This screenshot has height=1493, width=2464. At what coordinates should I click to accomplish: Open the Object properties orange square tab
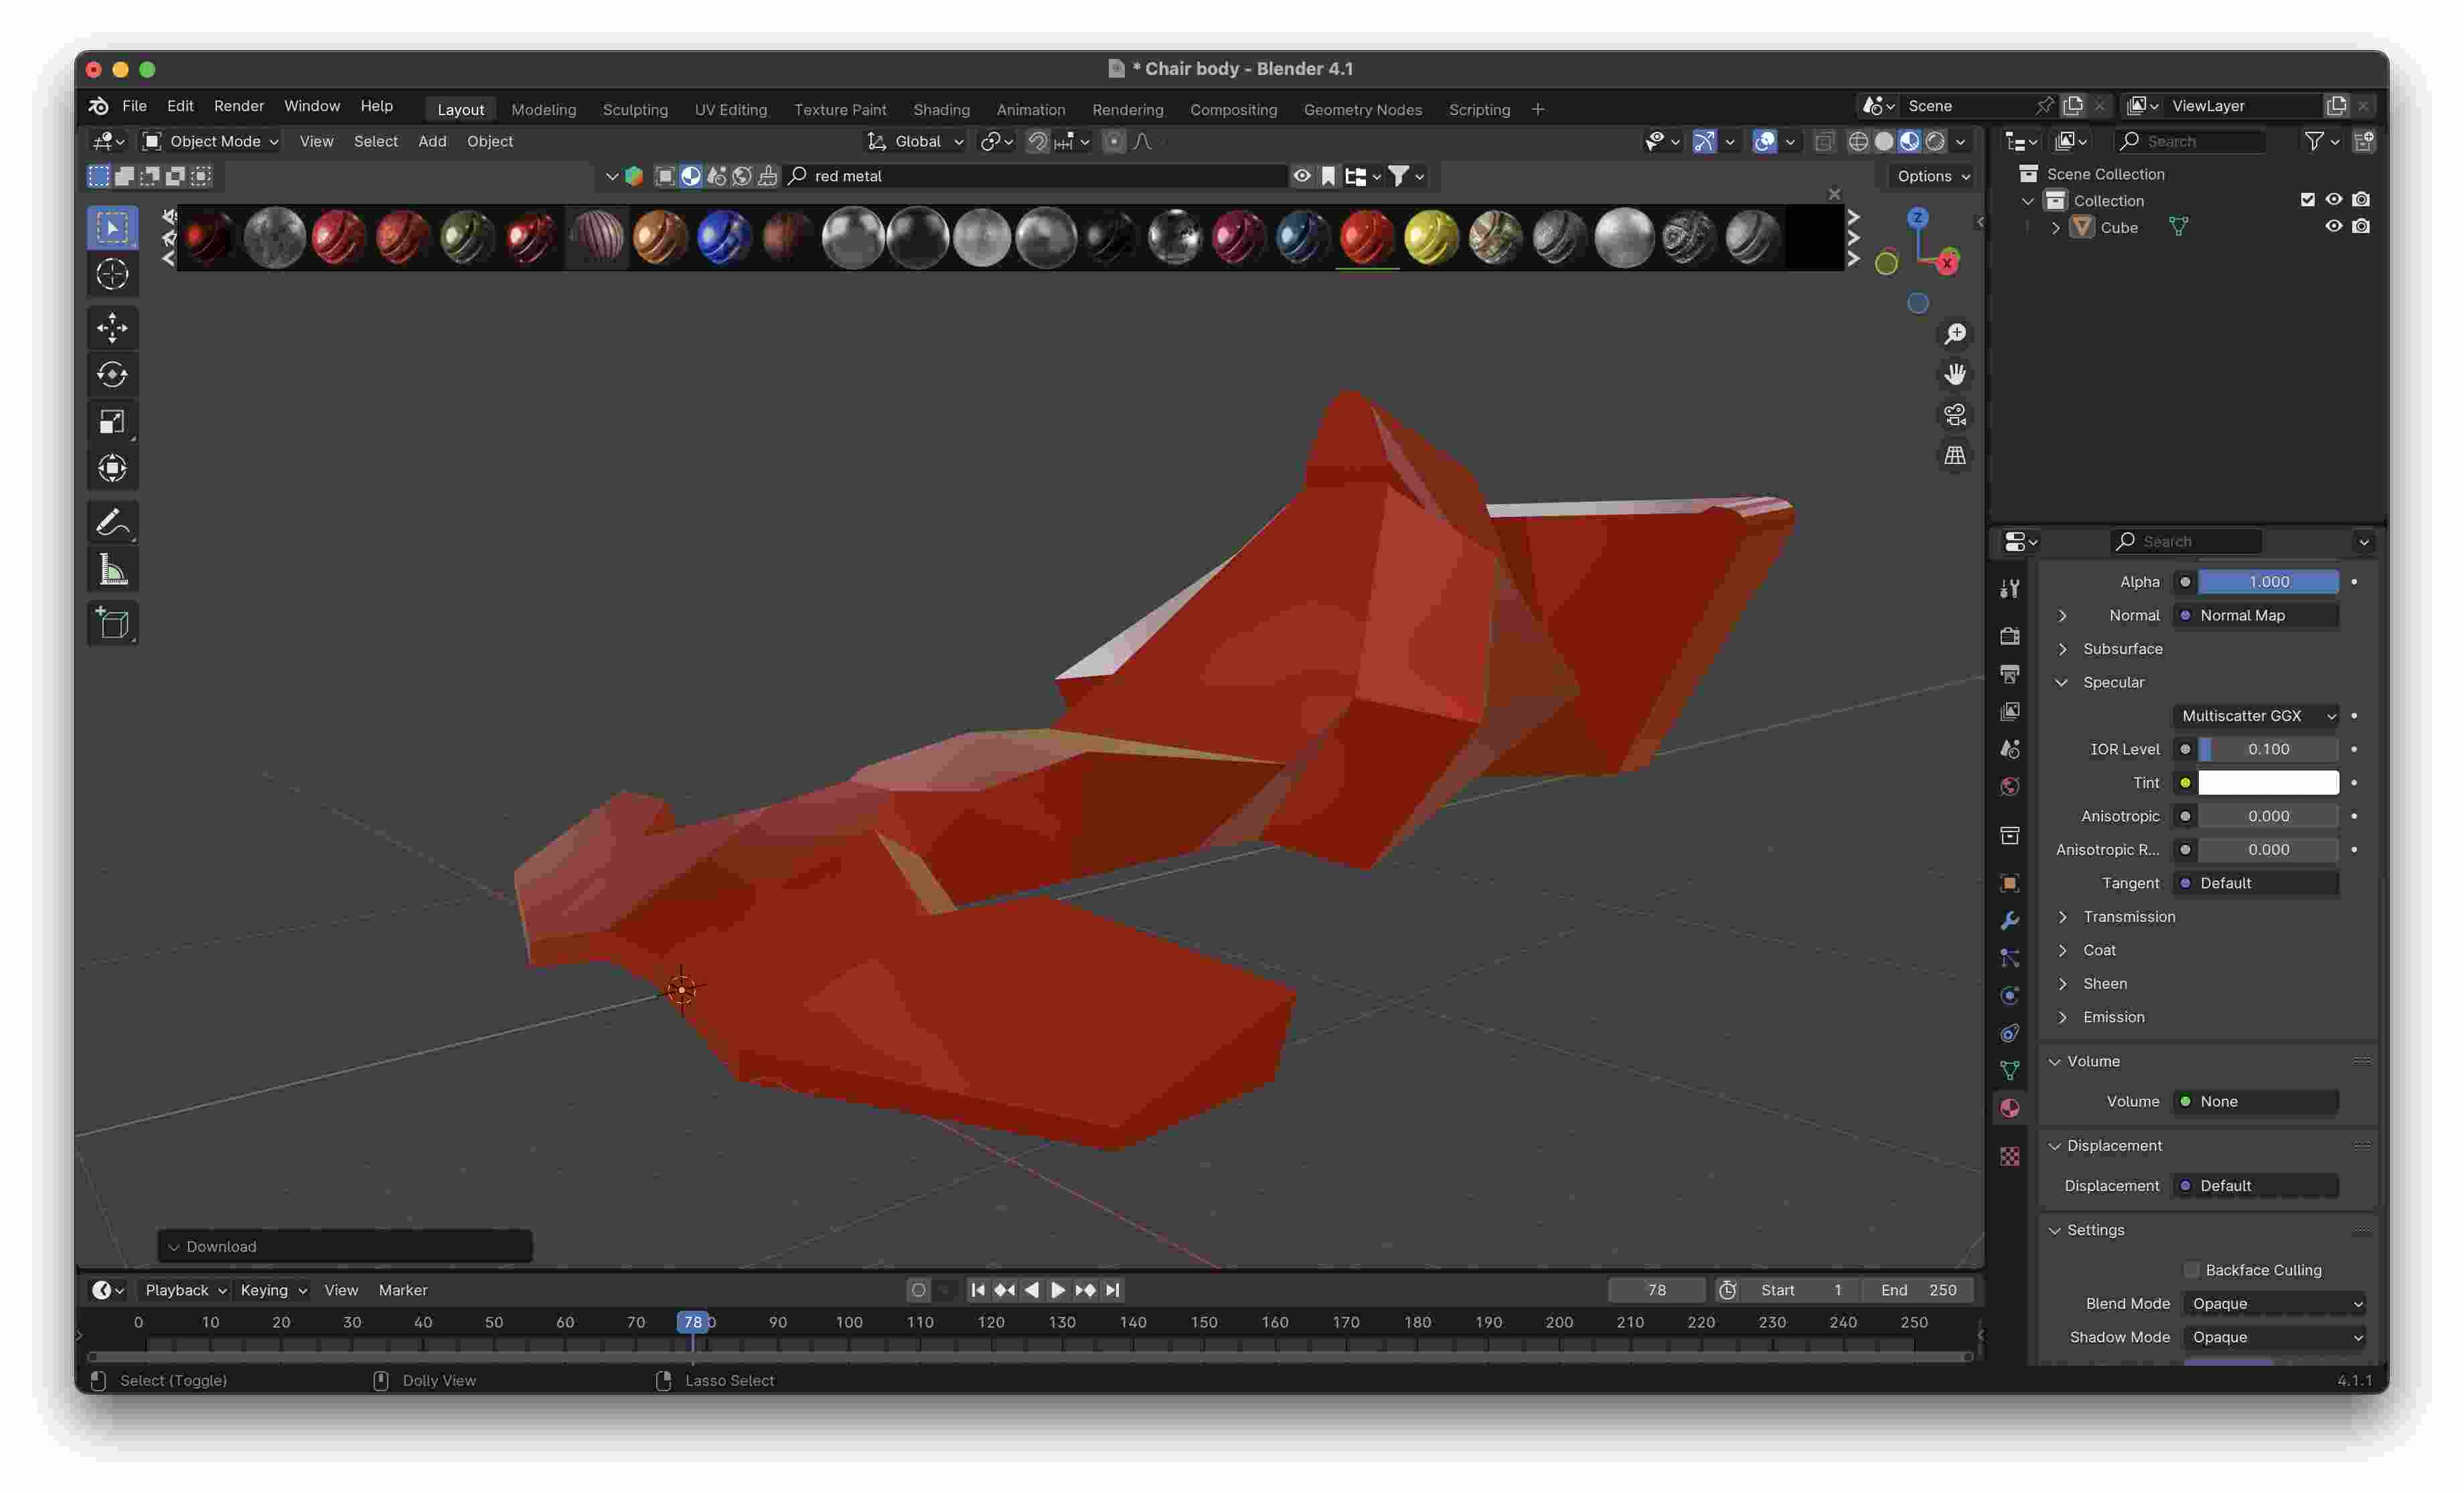(2009, 883)
